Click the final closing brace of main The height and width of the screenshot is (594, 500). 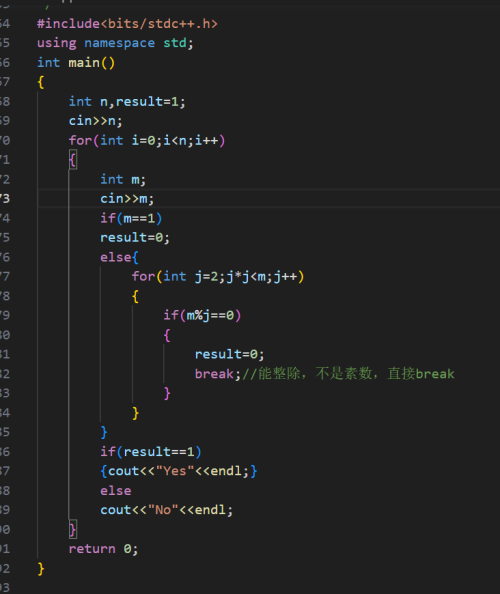[x=41, y=569]
